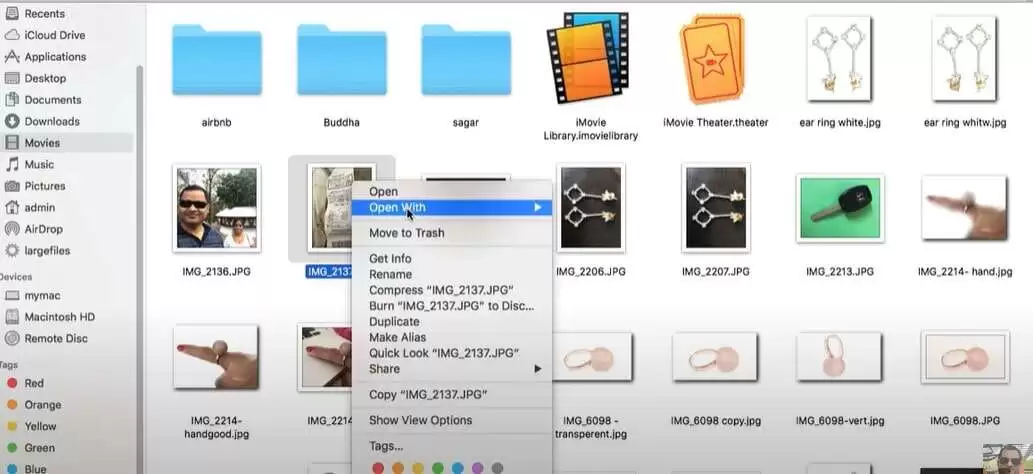
Task: Expand the Share submenu arrow
Action: pos(538,369)
